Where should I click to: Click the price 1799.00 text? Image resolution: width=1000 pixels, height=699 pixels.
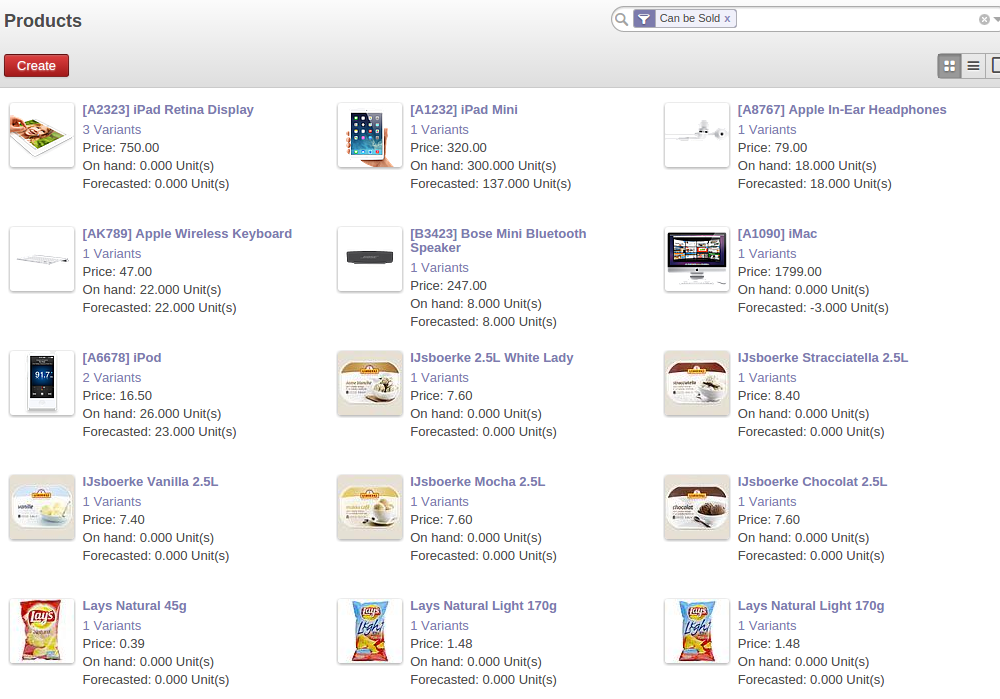779,272
